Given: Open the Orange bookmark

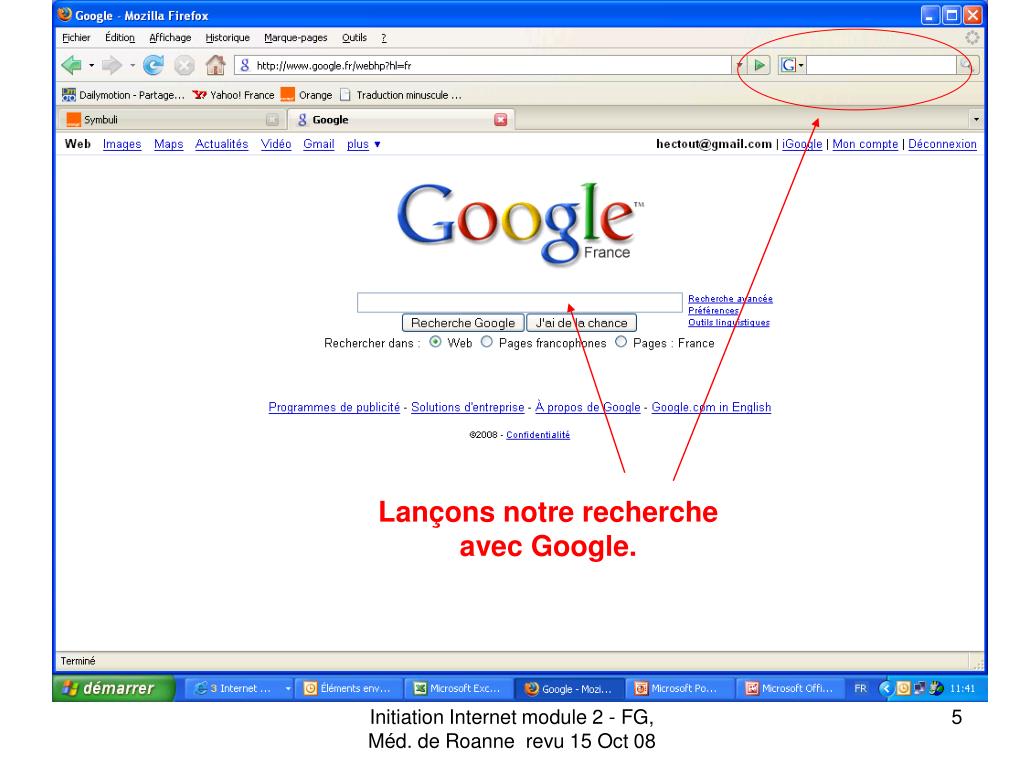Looking at the screenshot, I should (306, 95).
